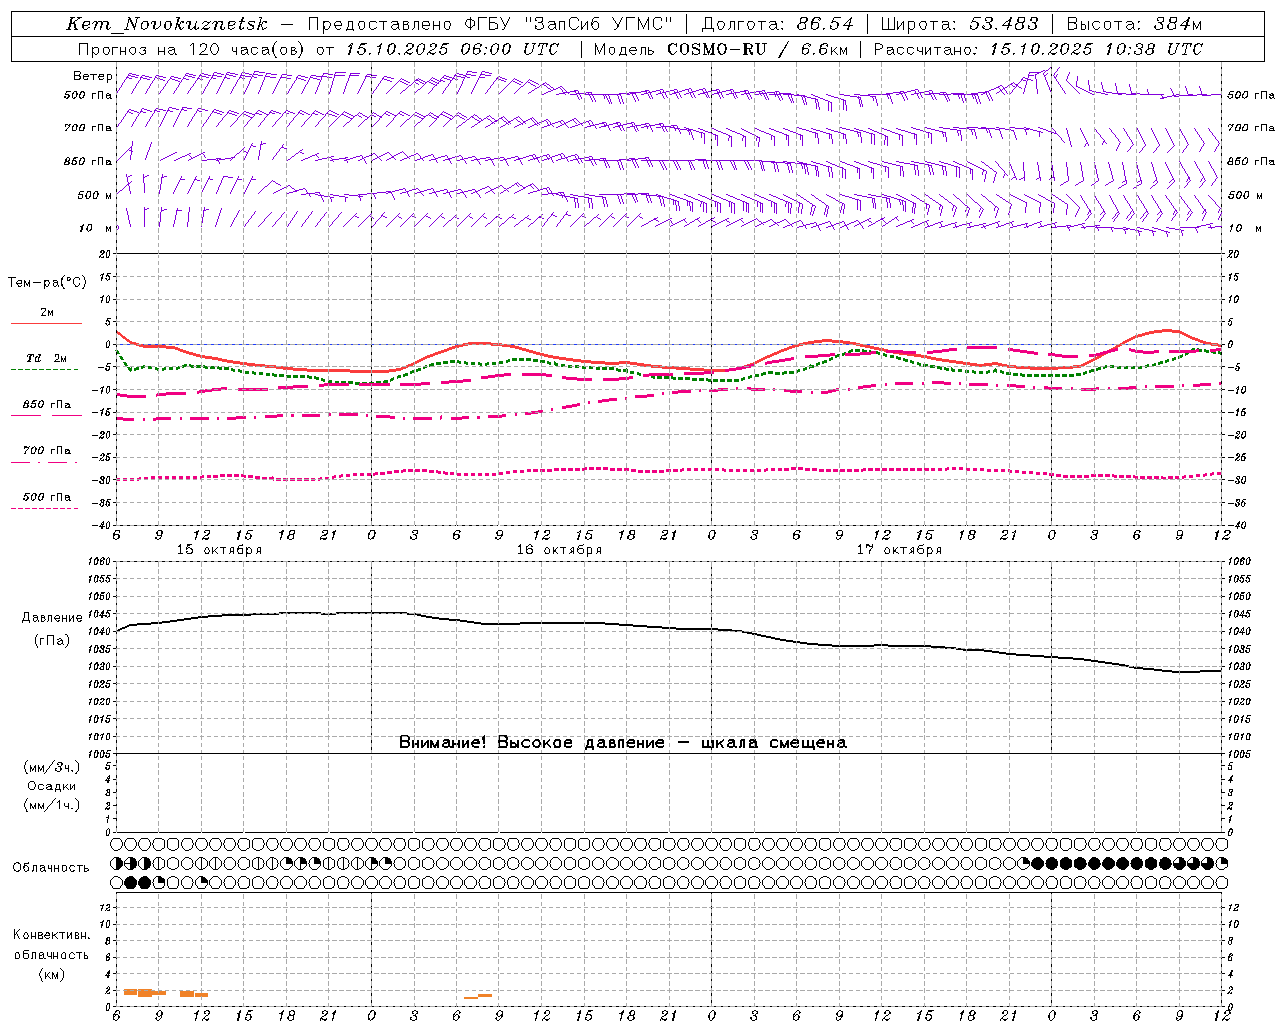This screenshot has height=1024, width=1280.
Task: Click the dash-dot line sample under 700 гПа legend
Action: 44,462
